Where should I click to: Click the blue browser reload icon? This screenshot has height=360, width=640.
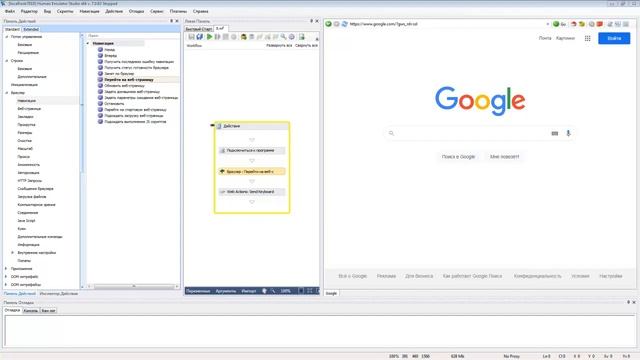pos(344,24)
